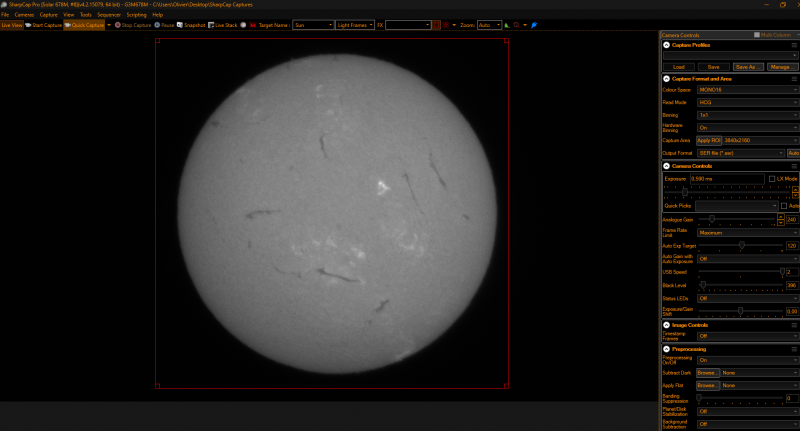Open the Hardware Binning dropdown
Image resolution: width=800 pixels, height=431 pixels.
[x=747, y=128]
